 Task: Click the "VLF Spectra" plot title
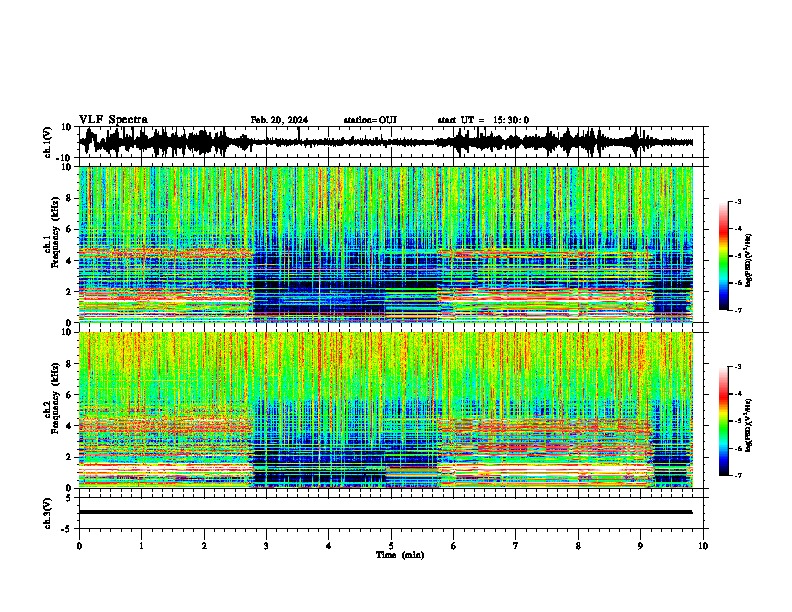[x=114, y=120]
